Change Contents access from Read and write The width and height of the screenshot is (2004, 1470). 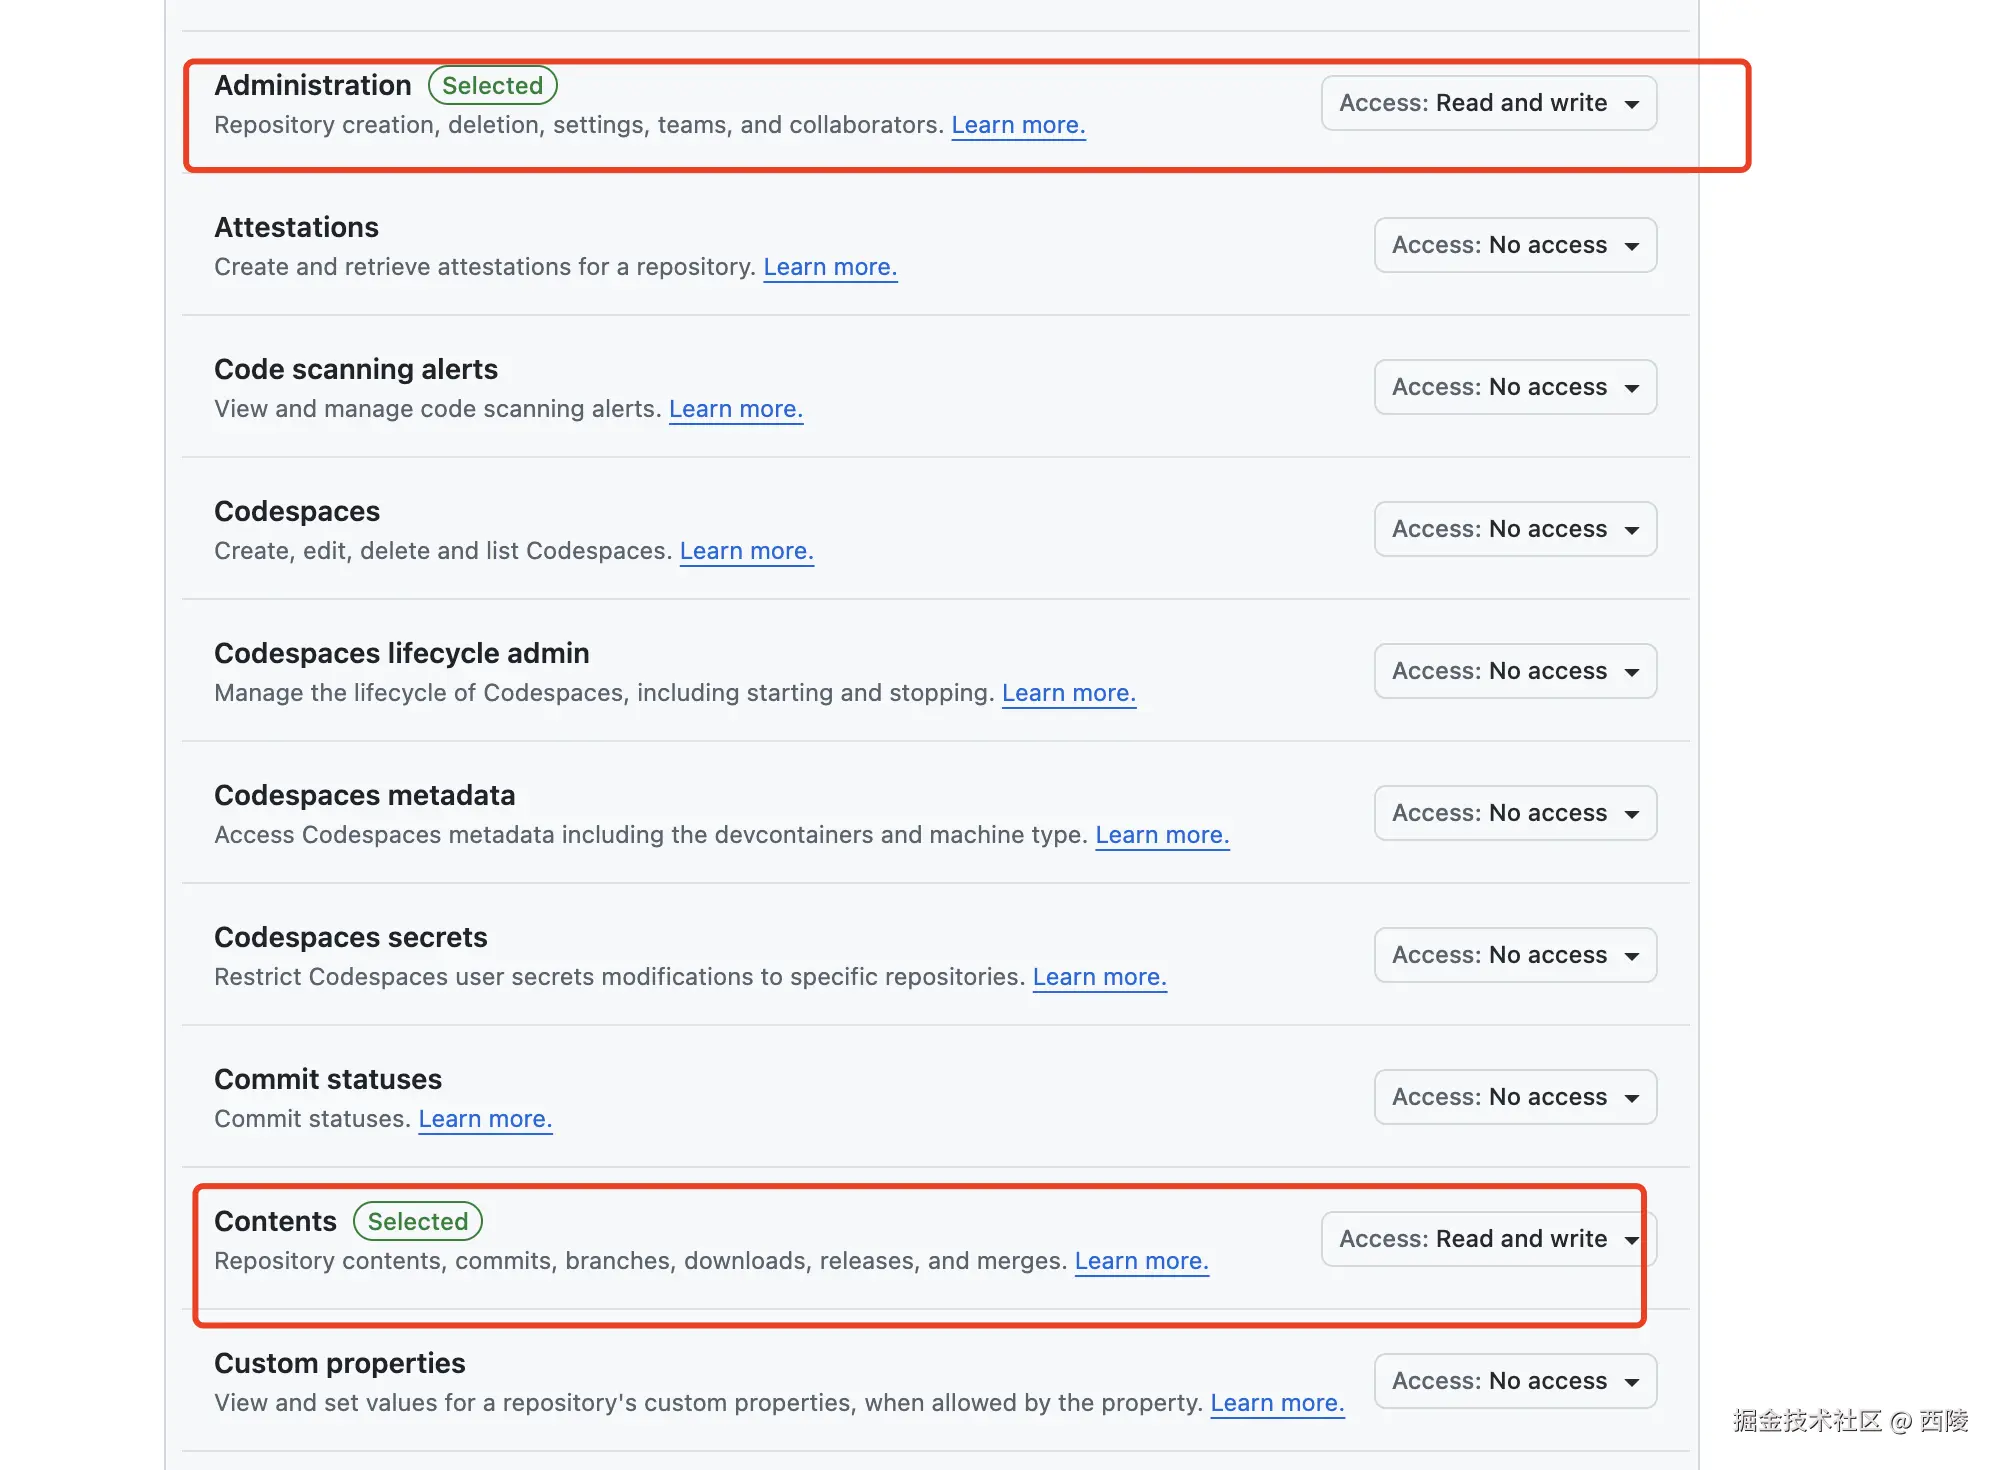1488,1239
